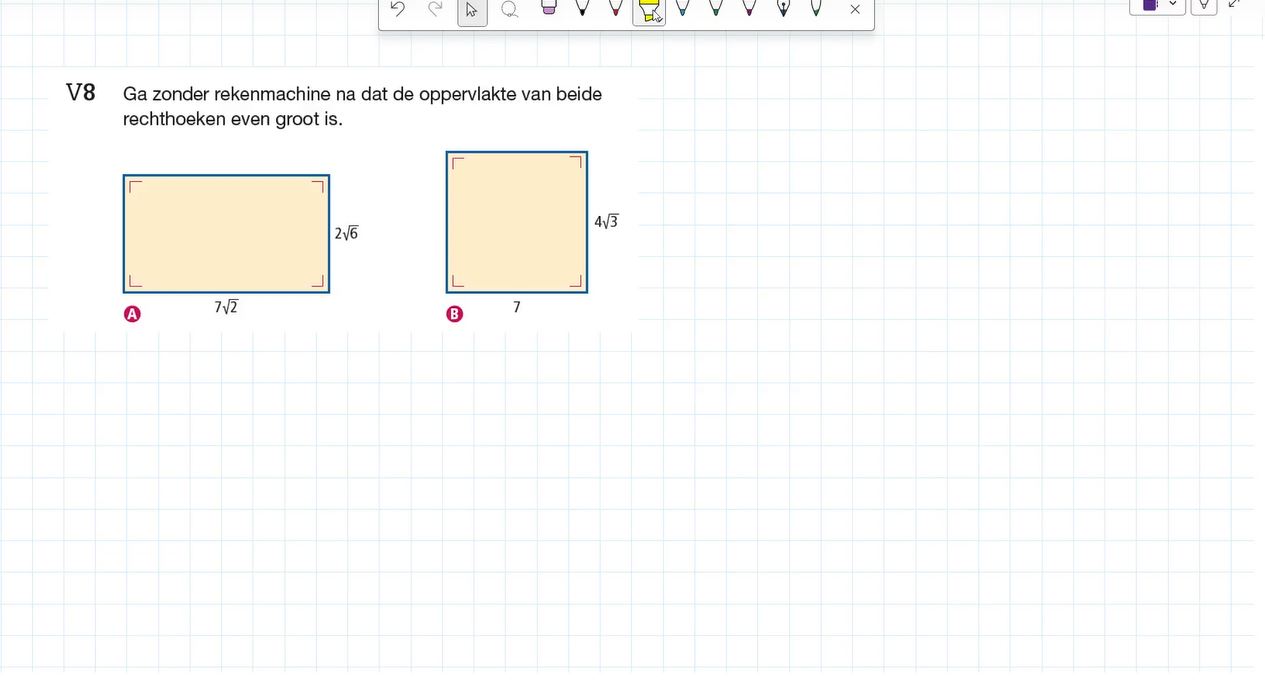The image size is (1265, 683).
Task: Click inside rectangle B
Action: point(517,222)
